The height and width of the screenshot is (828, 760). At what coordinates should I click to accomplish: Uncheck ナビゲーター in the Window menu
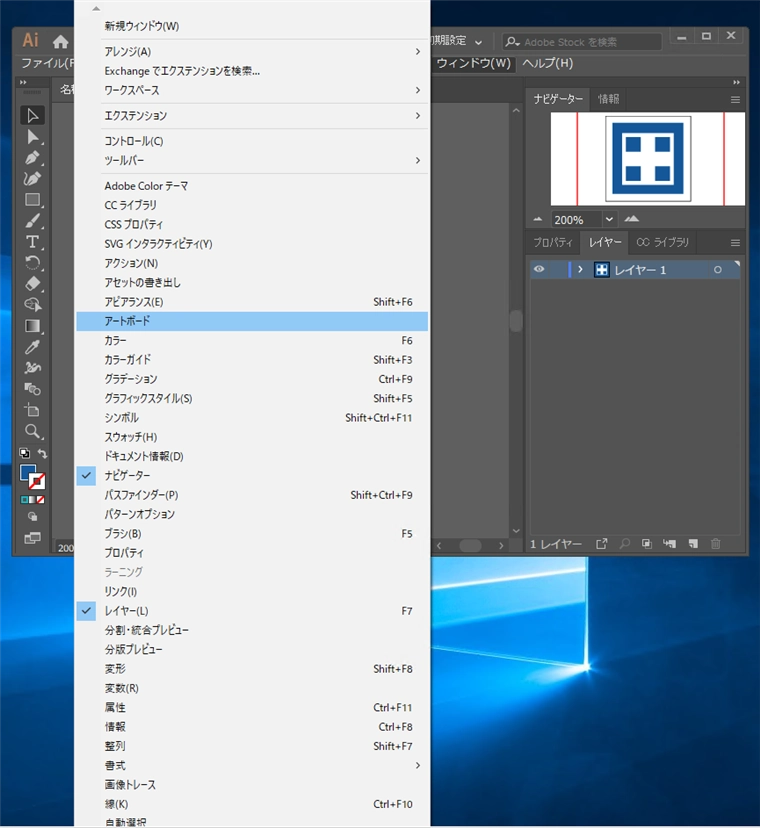(x=127, y=475)
